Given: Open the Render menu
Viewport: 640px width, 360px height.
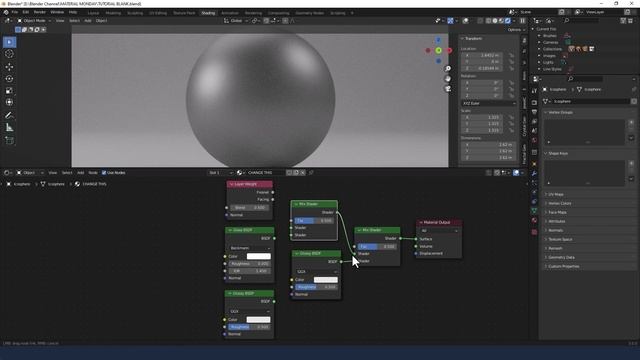Looking at the screenshot, I should [x=40, y=12].
